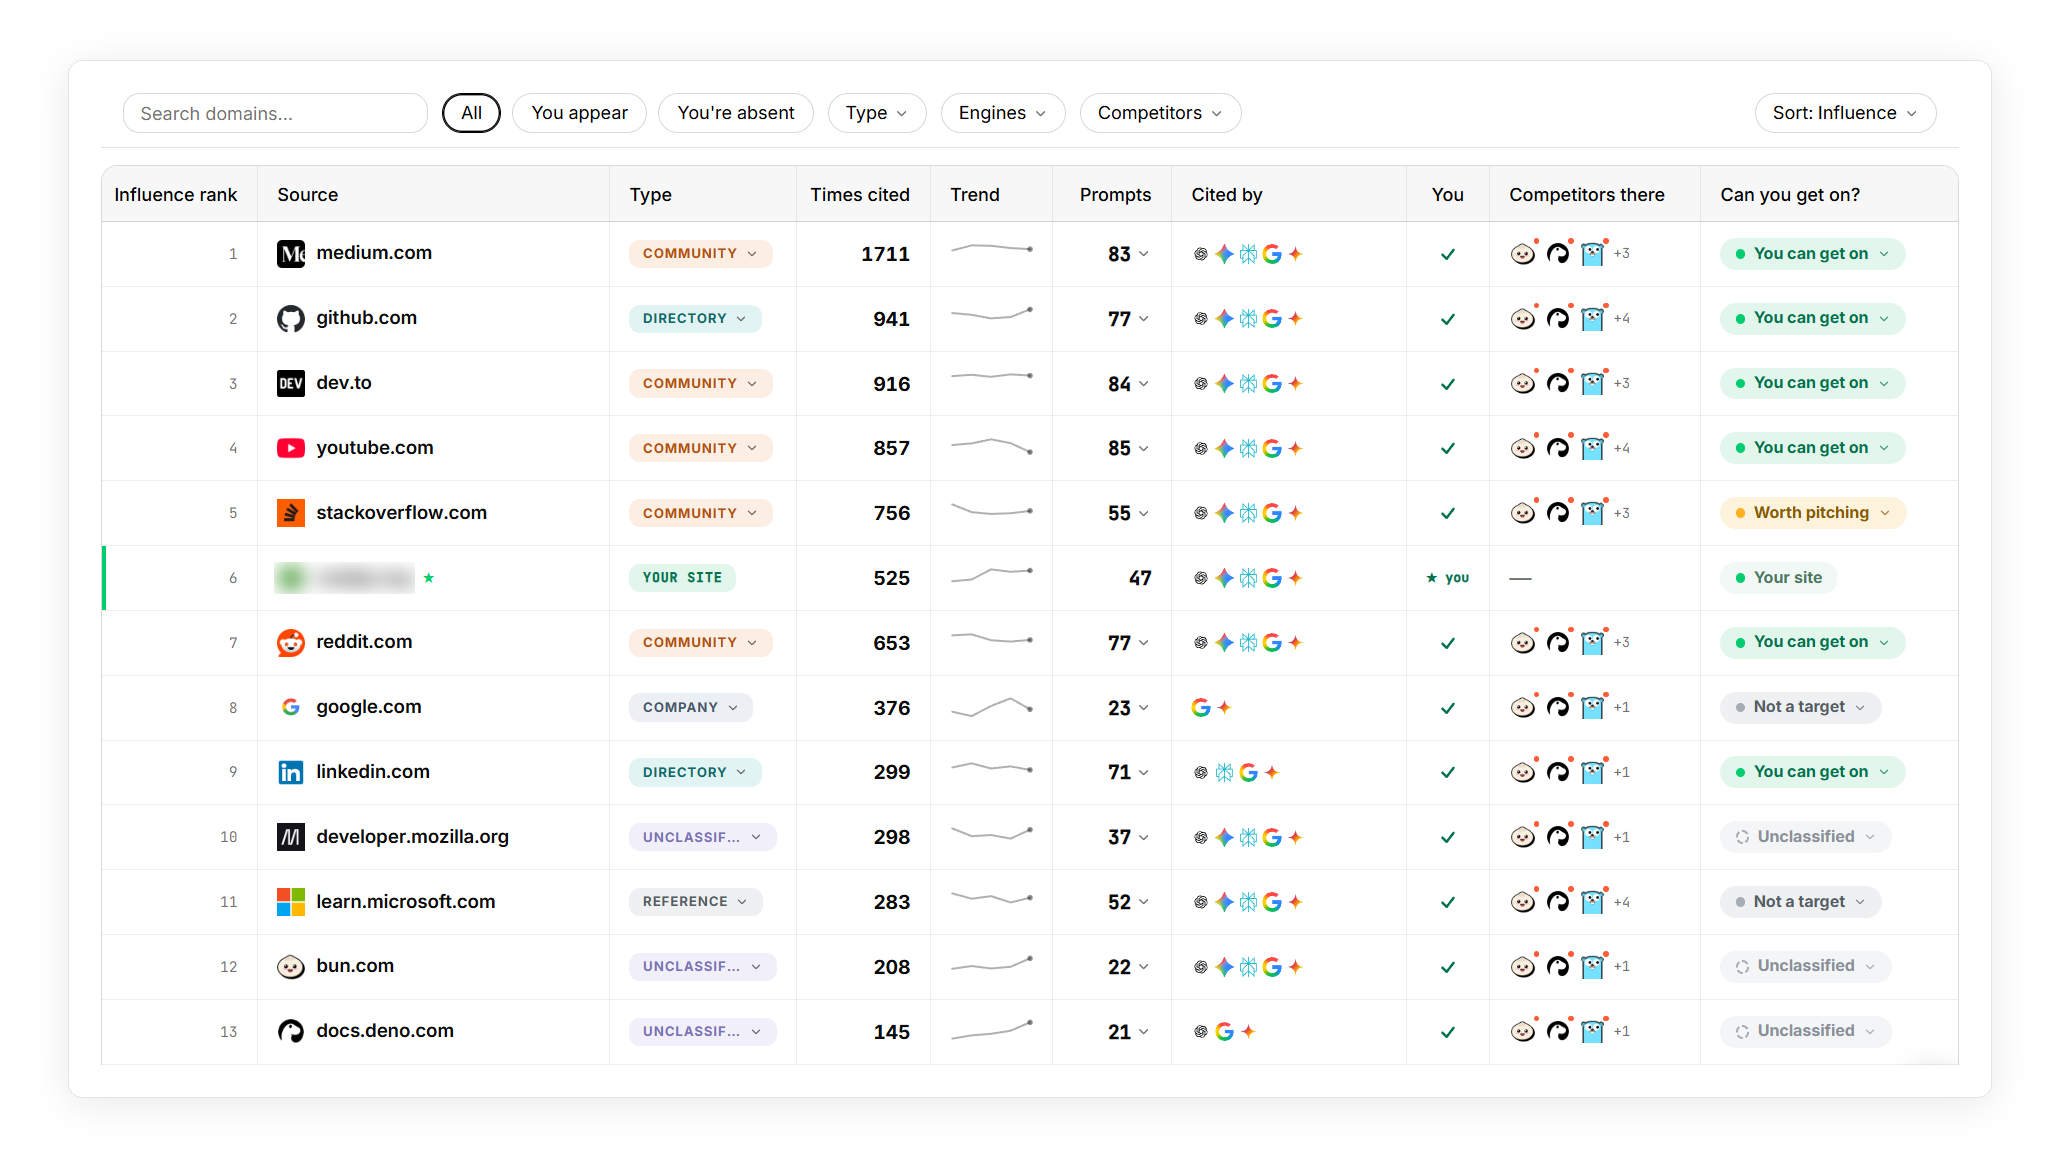Click the Google engine icon in docs.deno.com row
This screenshot has width=2060, height=1168.
click(x=1224, y=1032)
